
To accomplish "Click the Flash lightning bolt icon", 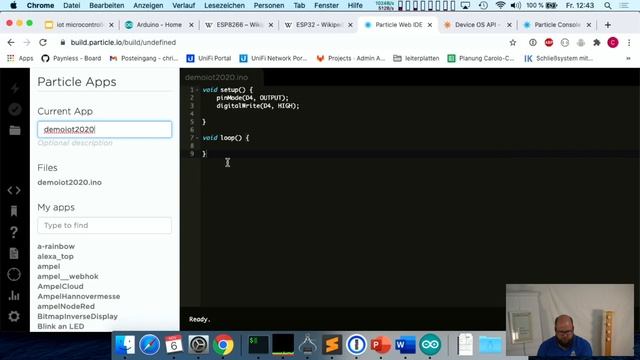I will pyautogui.click(x=15, y=88).
